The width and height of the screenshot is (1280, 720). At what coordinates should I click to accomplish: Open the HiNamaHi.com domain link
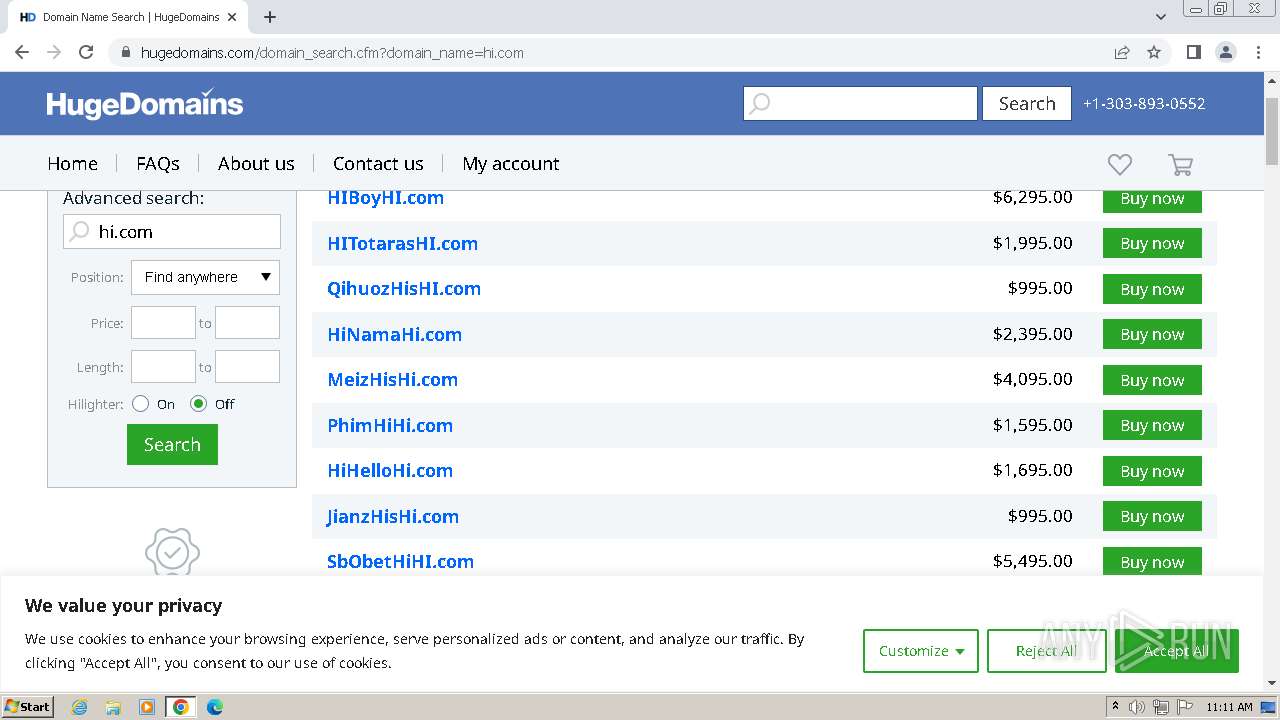click(x=394, y=334)
